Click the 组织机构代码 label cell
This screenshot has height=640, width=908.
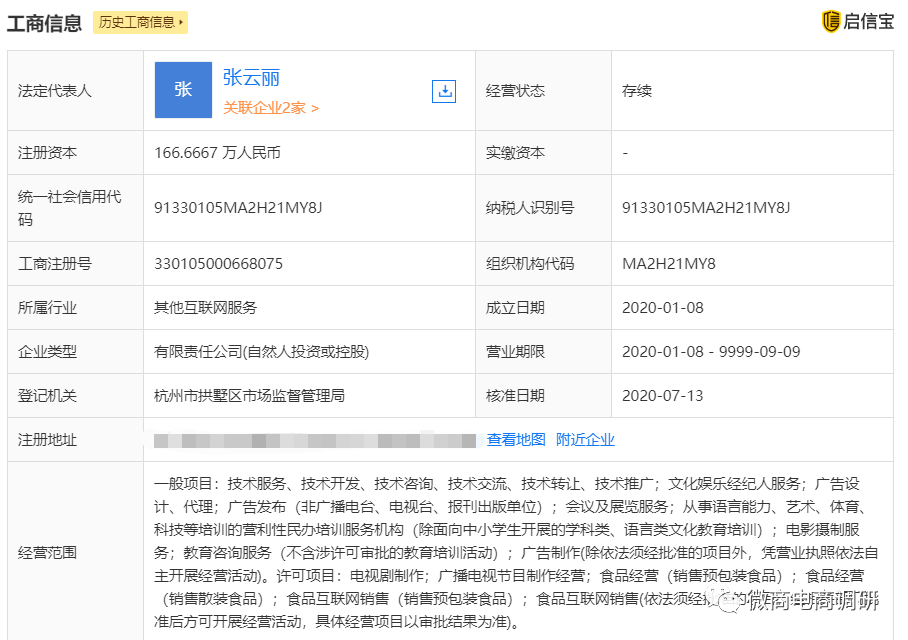[543, 264]
